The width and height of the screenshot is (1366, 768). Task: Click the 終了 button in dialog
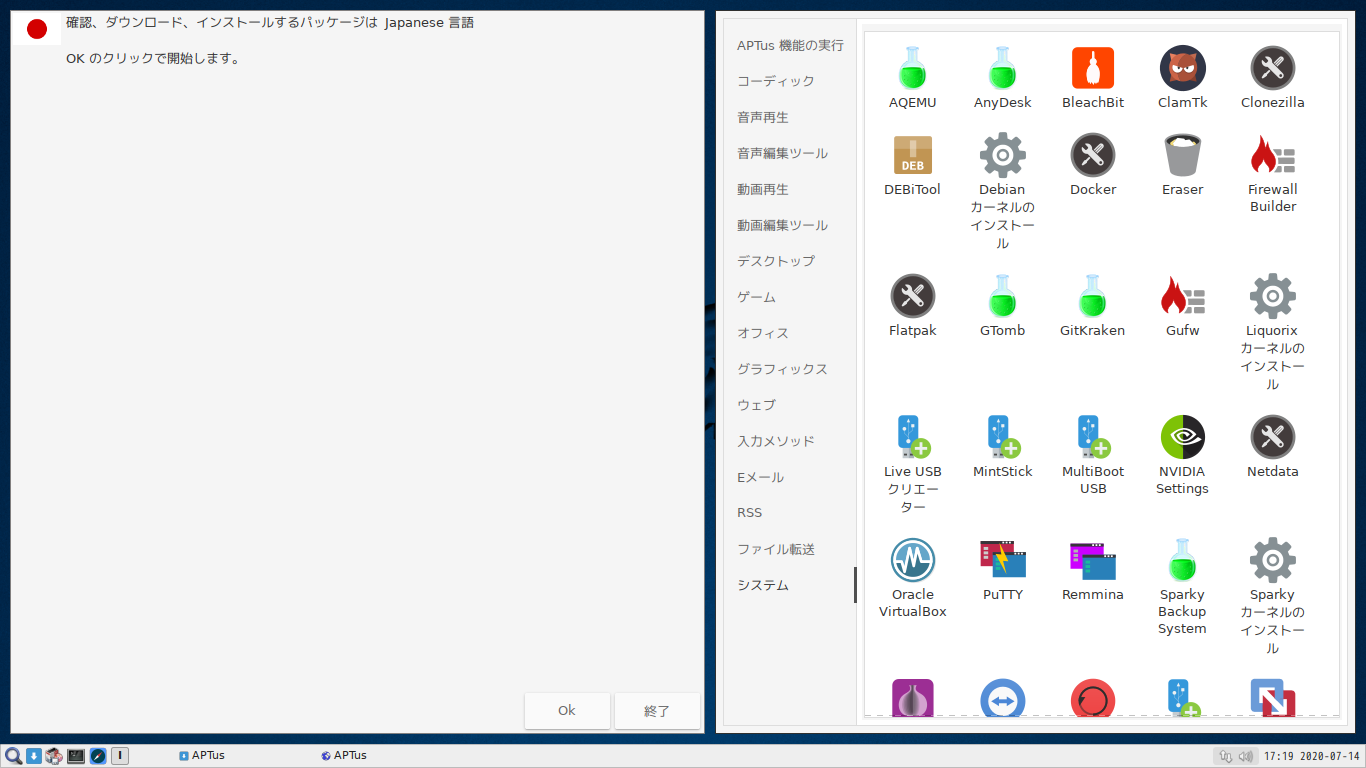coord(657,710)
